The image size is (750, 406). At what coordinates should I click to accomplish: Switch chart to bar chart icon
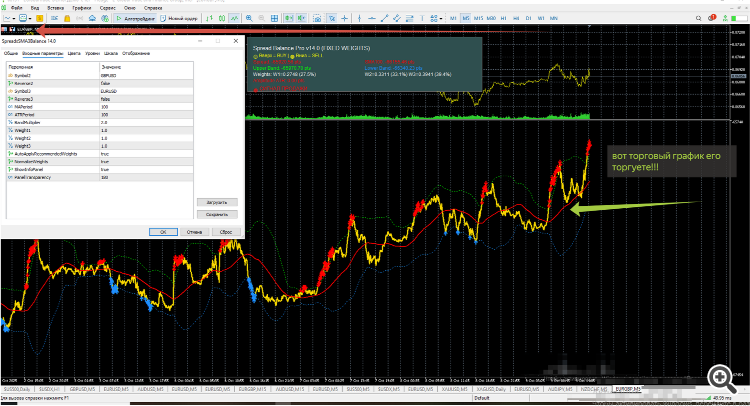[209, 18]
